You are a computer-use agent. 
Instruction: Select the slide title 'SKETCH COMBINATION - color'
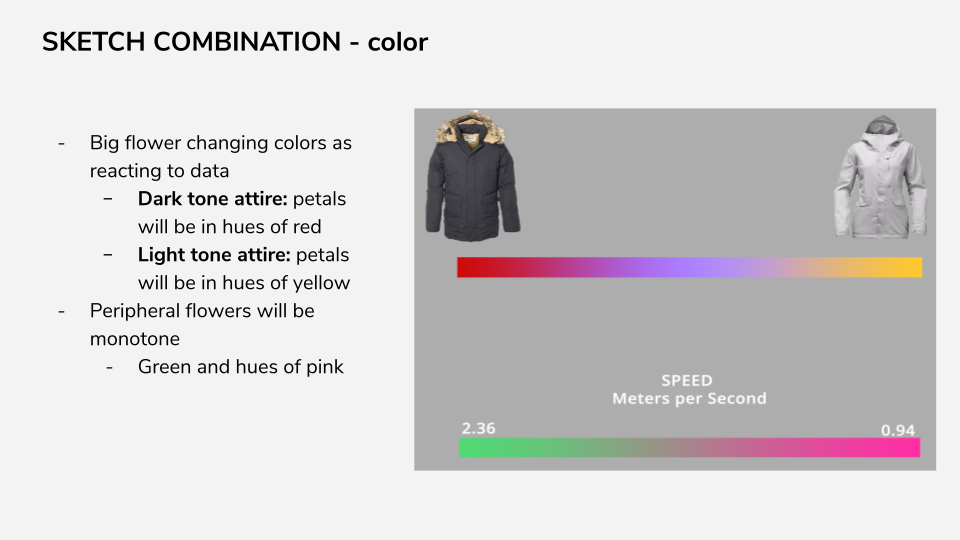click(x=234, y=42)
